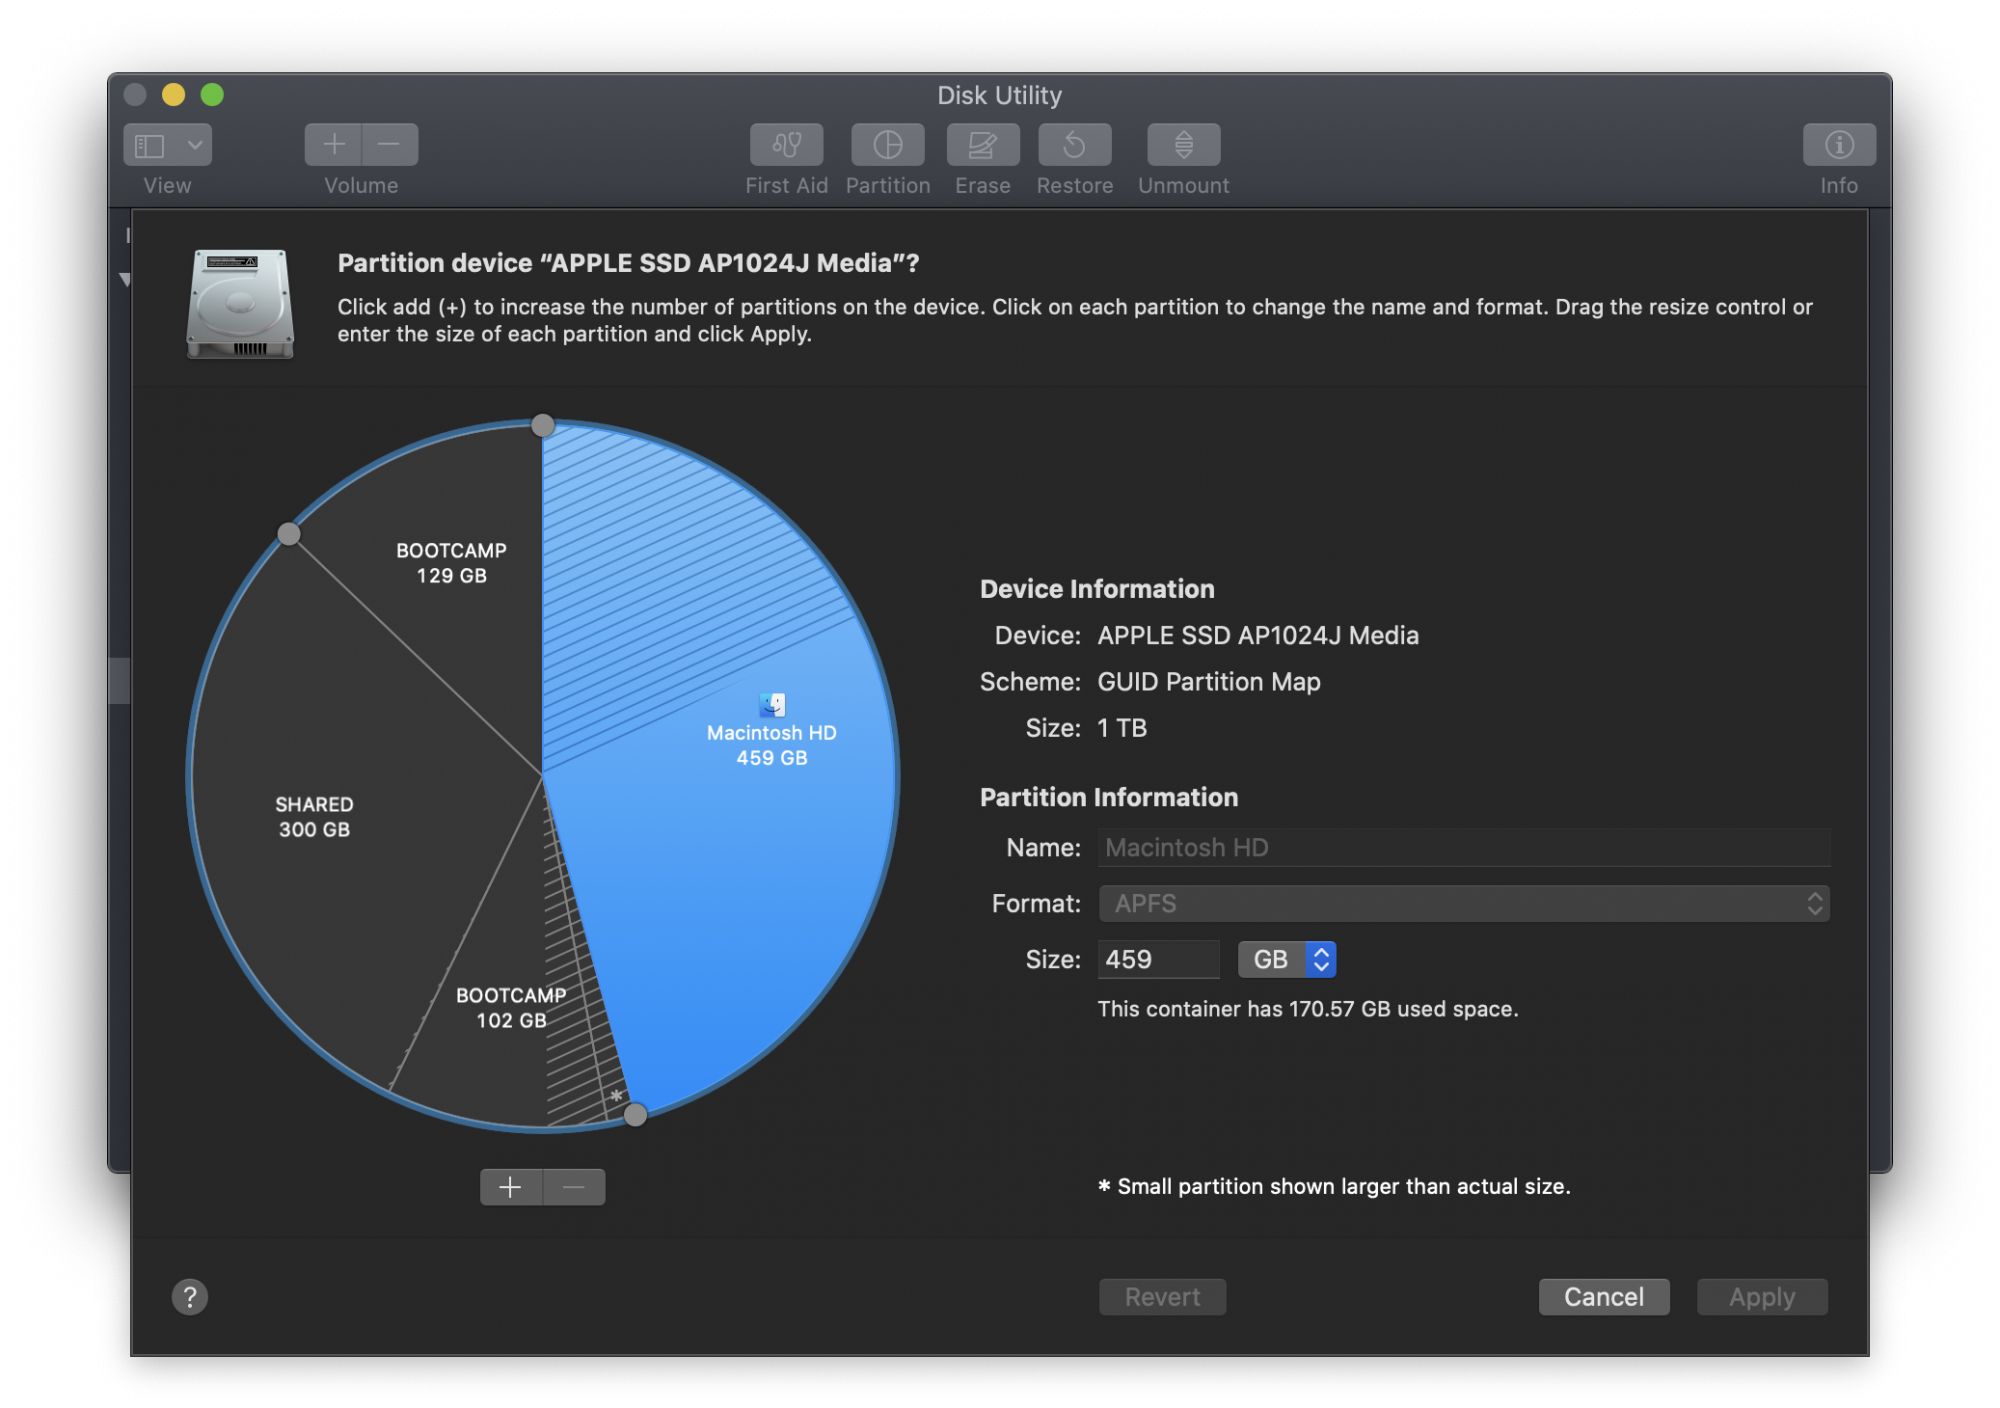
Task: Click the partition Size input field
Action: 1157,960
